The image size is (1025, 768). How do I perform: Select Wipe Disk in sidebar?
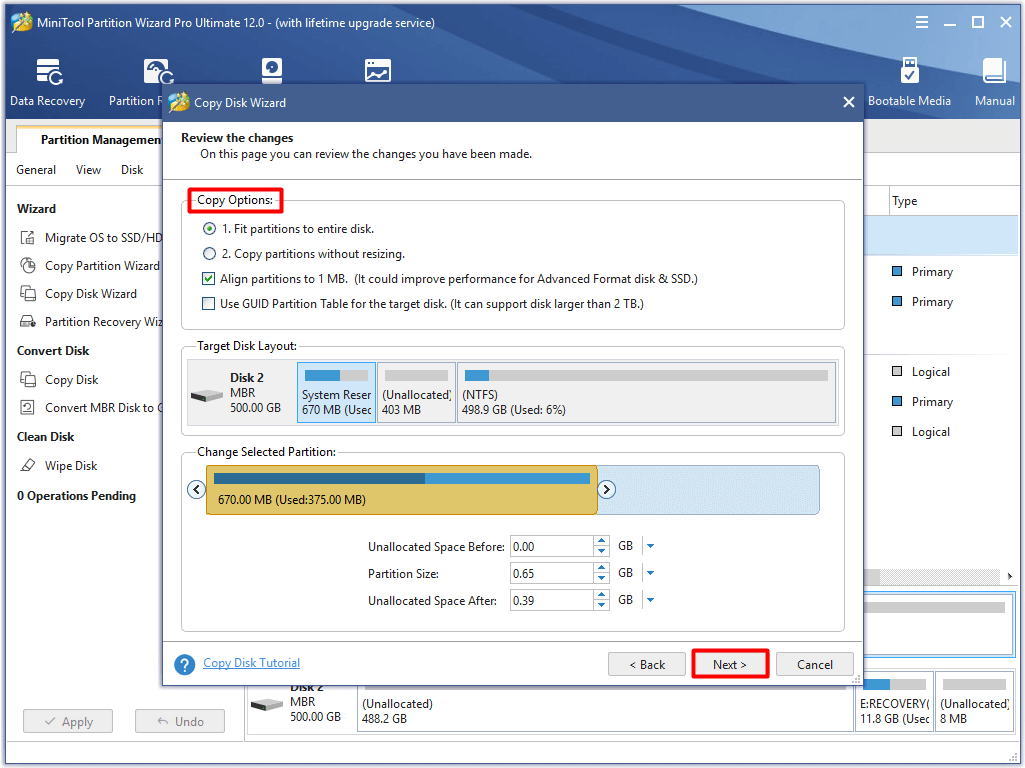pos(71,466)
